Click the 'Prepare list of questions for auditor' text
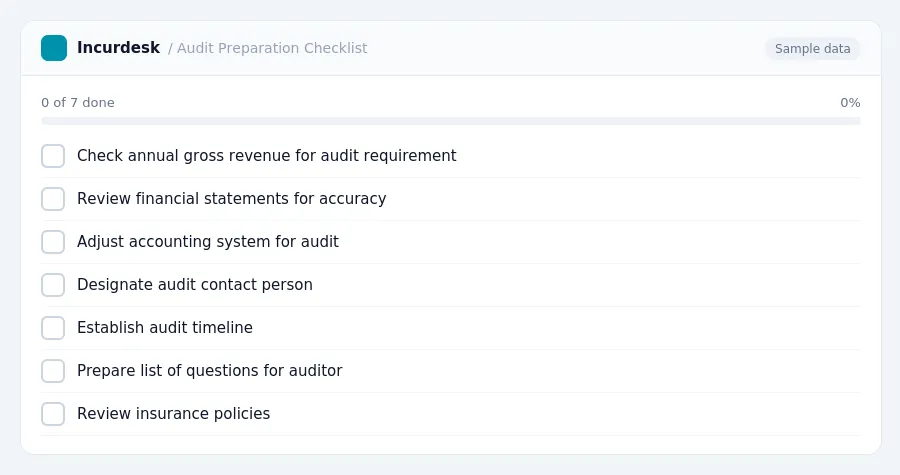Image resolution: width=900 pixels, height=475 pixels. click(x=210, y=371)
